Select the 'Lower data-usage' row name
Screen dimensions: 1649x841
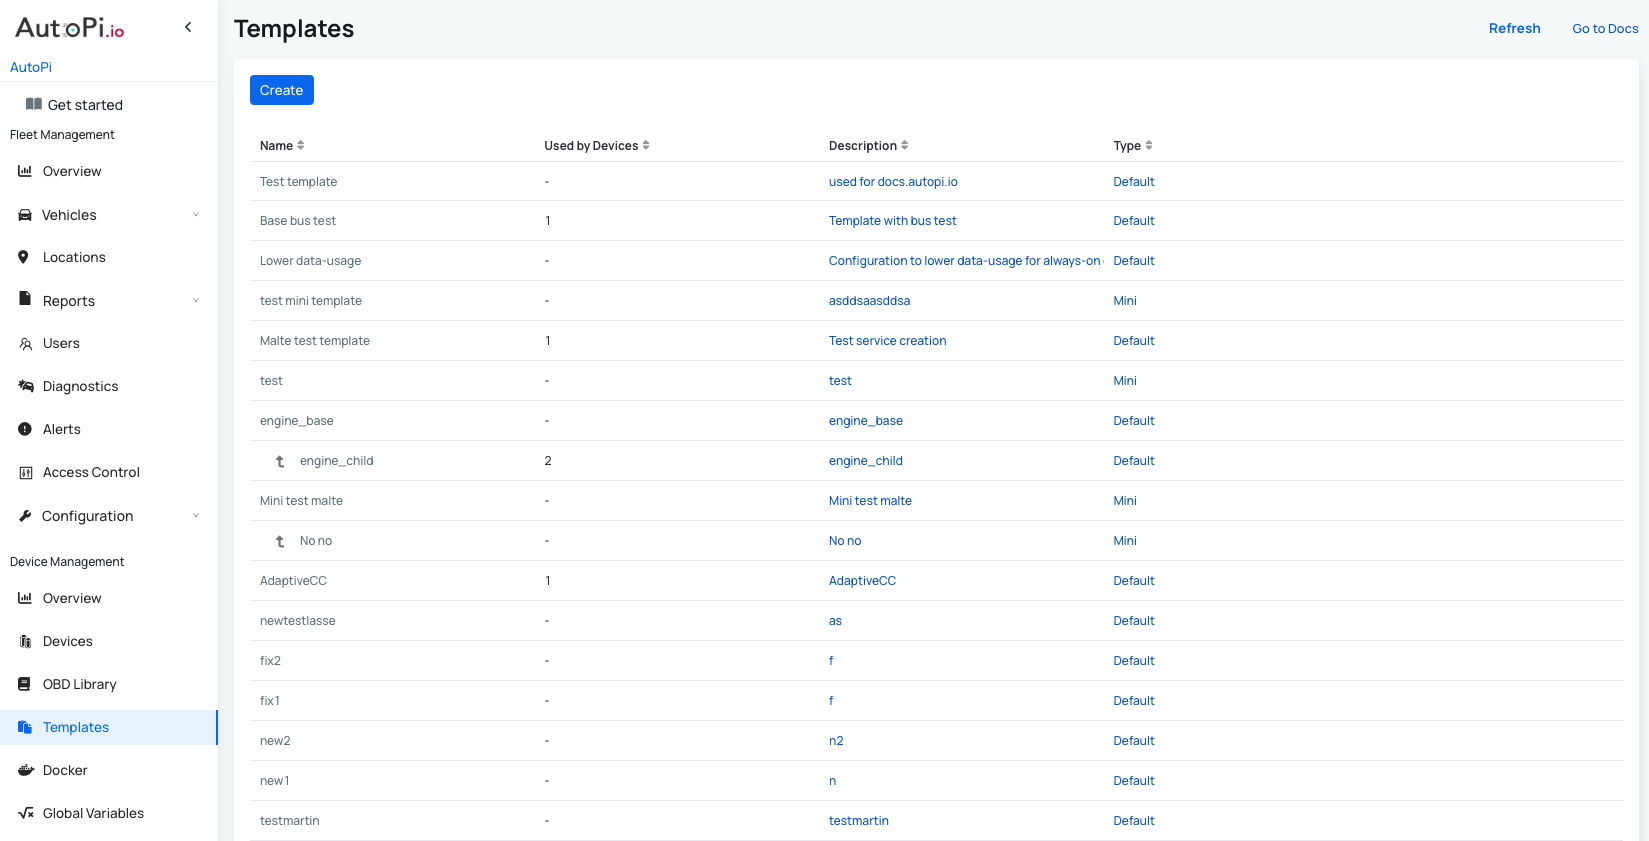pyautogui.click(x=310, y=261)
